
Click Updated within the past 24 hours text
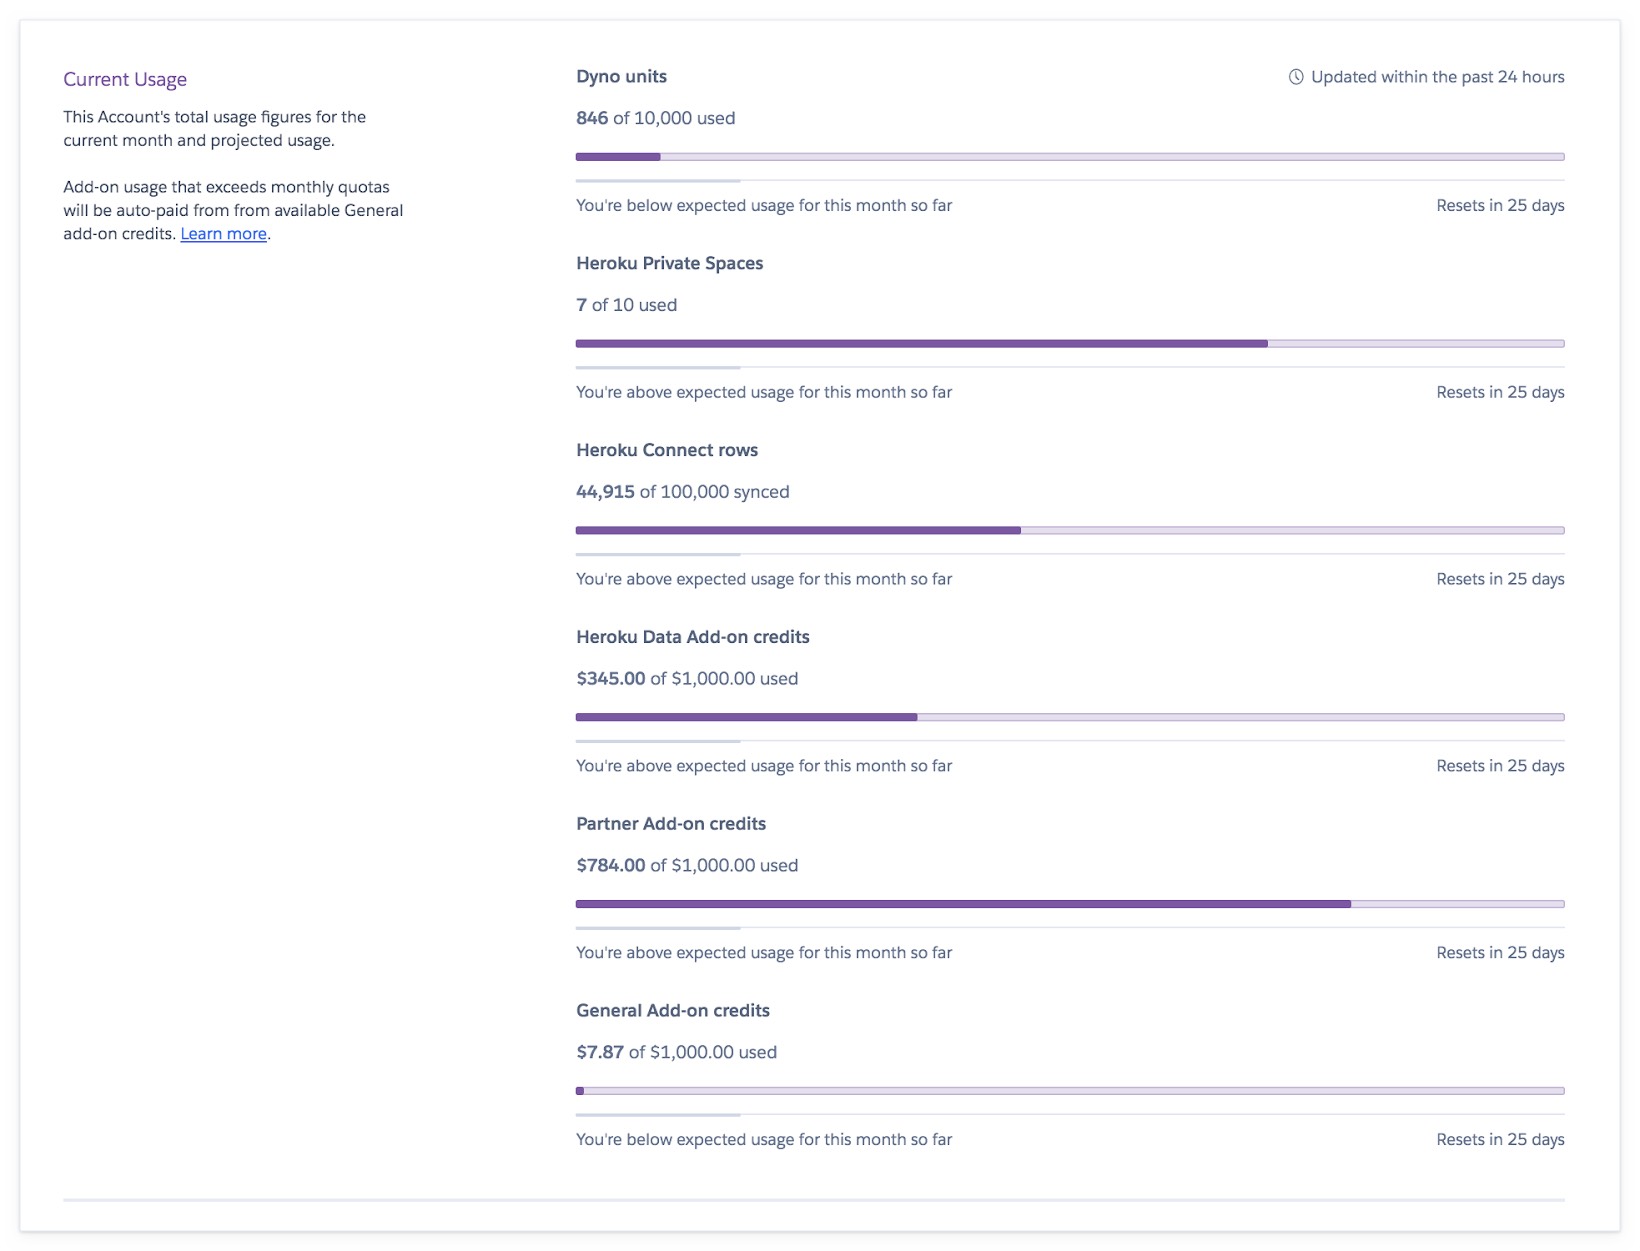click(1437, 75)
